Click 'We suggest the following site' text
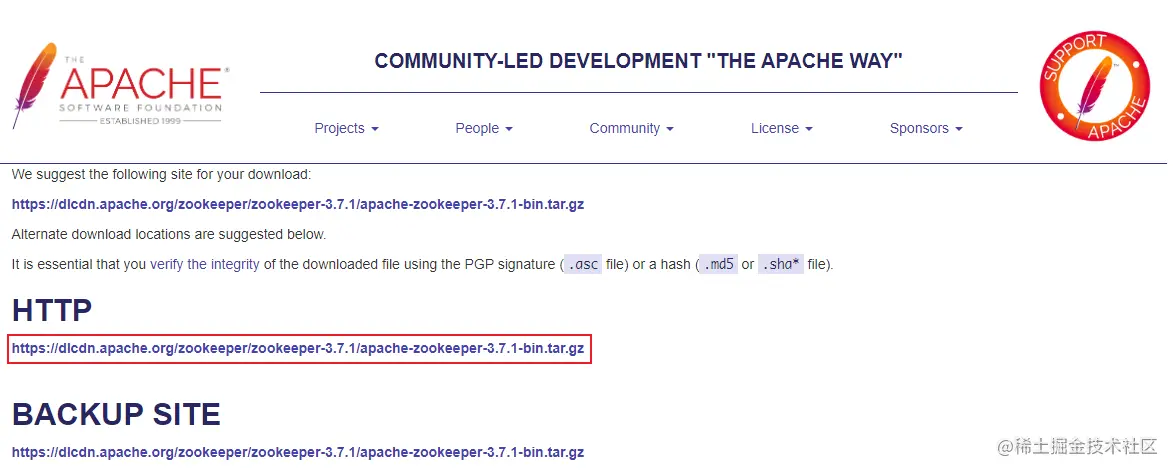Screen dimensions: 1173x472 pos(162,174)
